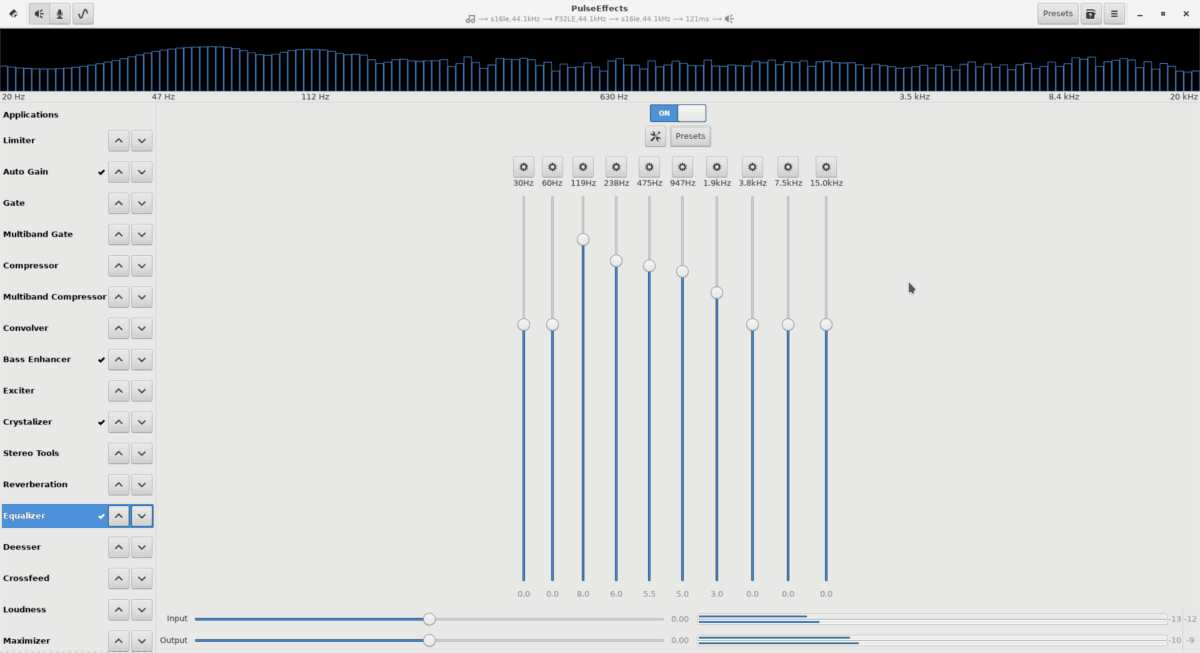Screen dimensions: 1200x653
Task: Open the equalizer tools icon beside Presets
Action: [x=655, y=136]
